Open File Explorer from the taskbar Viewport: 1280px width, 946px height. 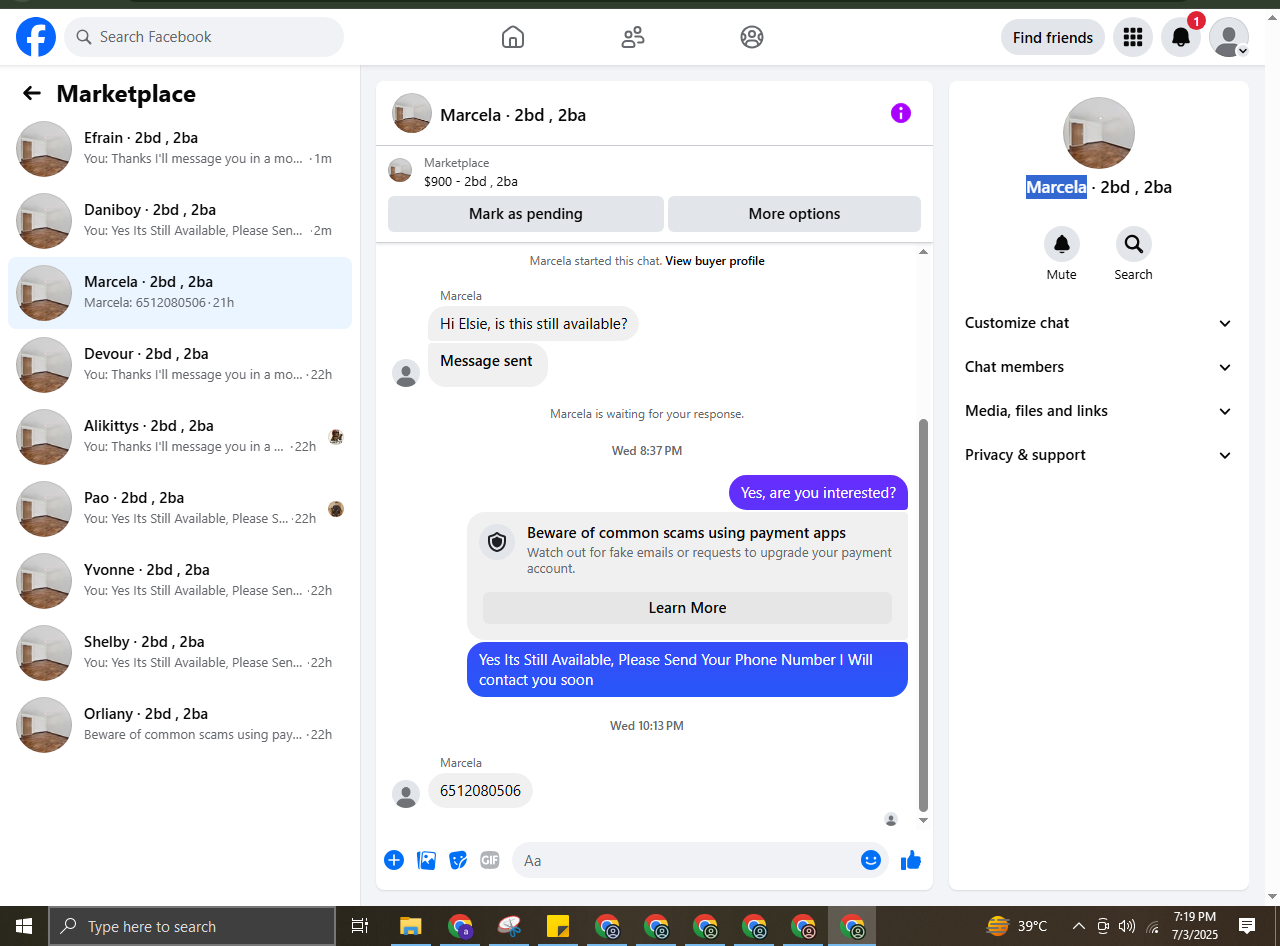[411, 926]
